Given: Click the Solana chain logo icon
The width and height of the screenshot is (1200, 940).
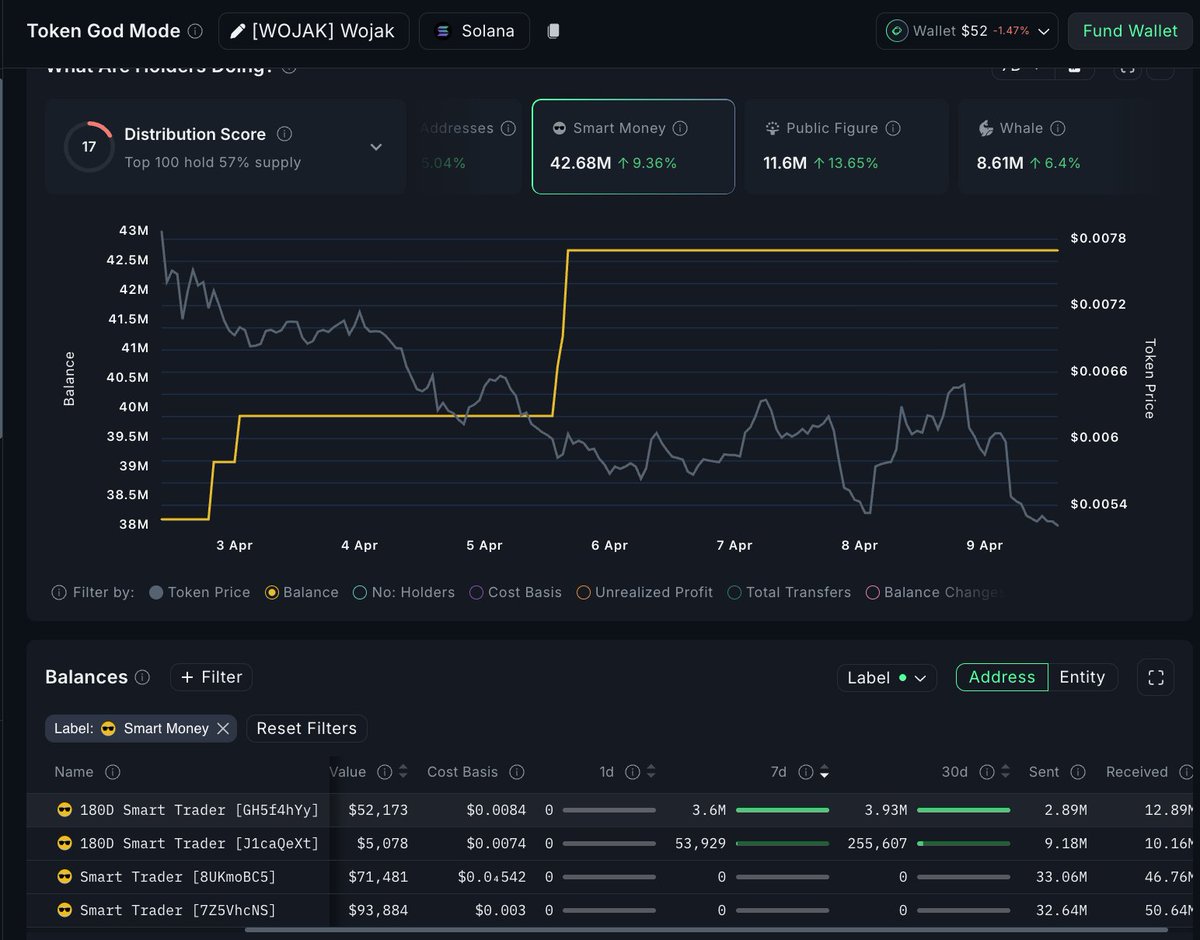Looking at the screenshot, I should pos(443,31).
